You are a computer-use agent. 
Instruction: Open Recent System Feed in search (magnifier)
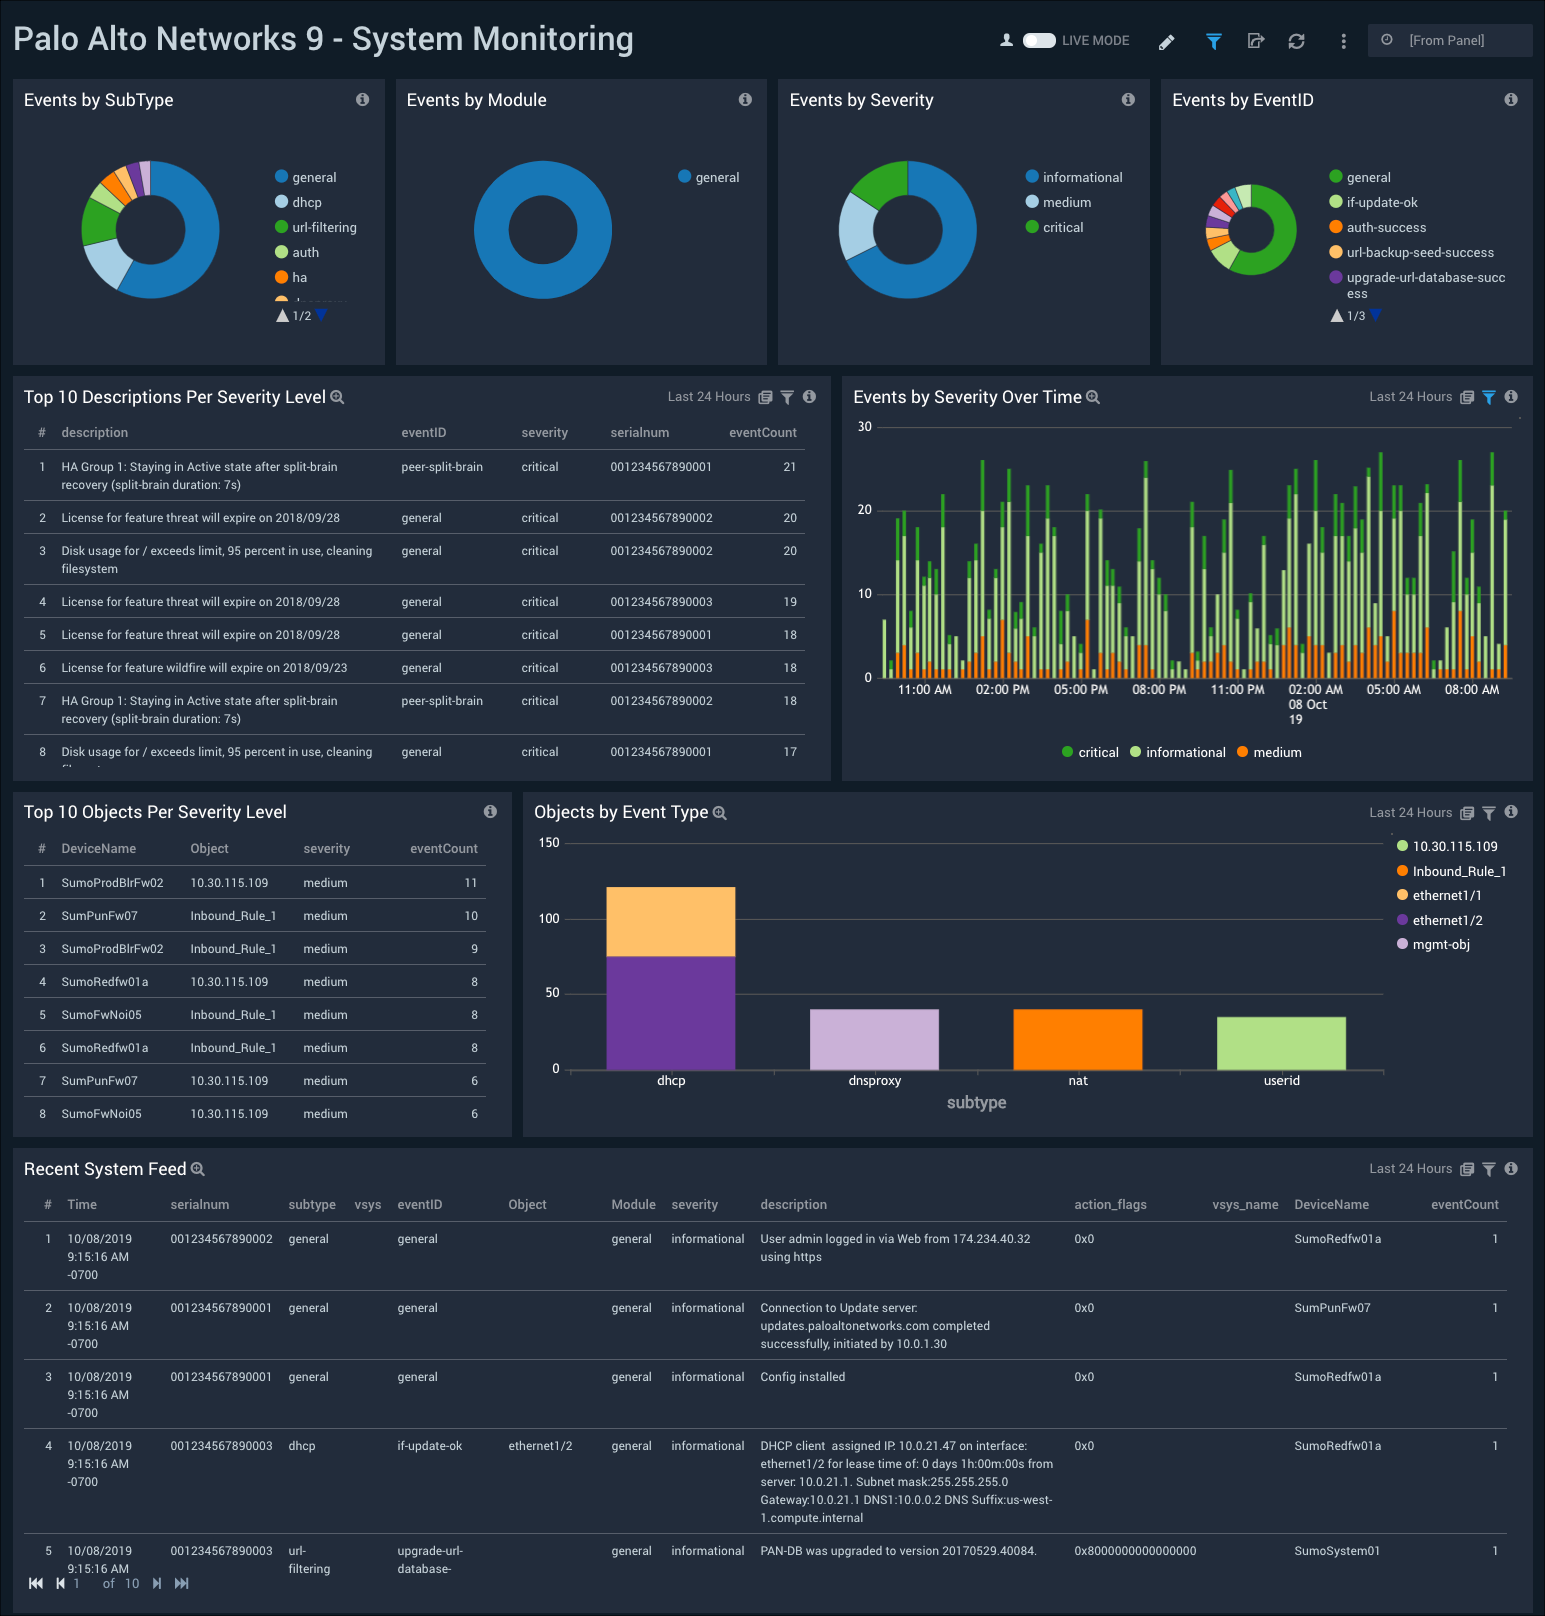pos(197,1169)
